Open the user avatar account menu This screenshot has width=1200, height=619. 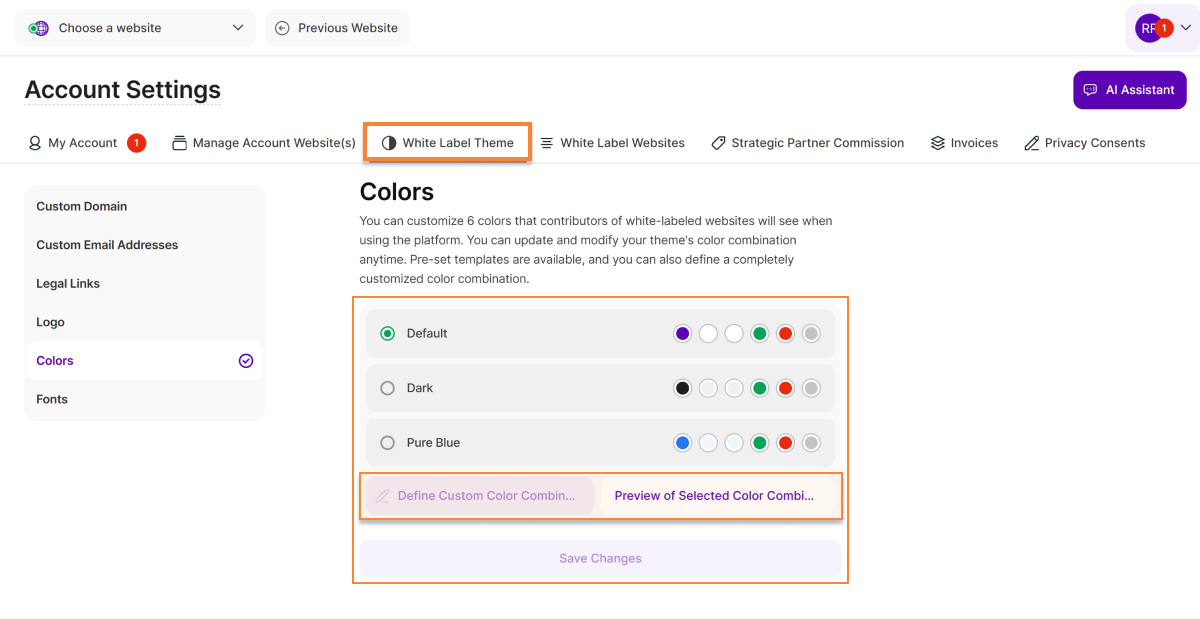(1149, 28)
